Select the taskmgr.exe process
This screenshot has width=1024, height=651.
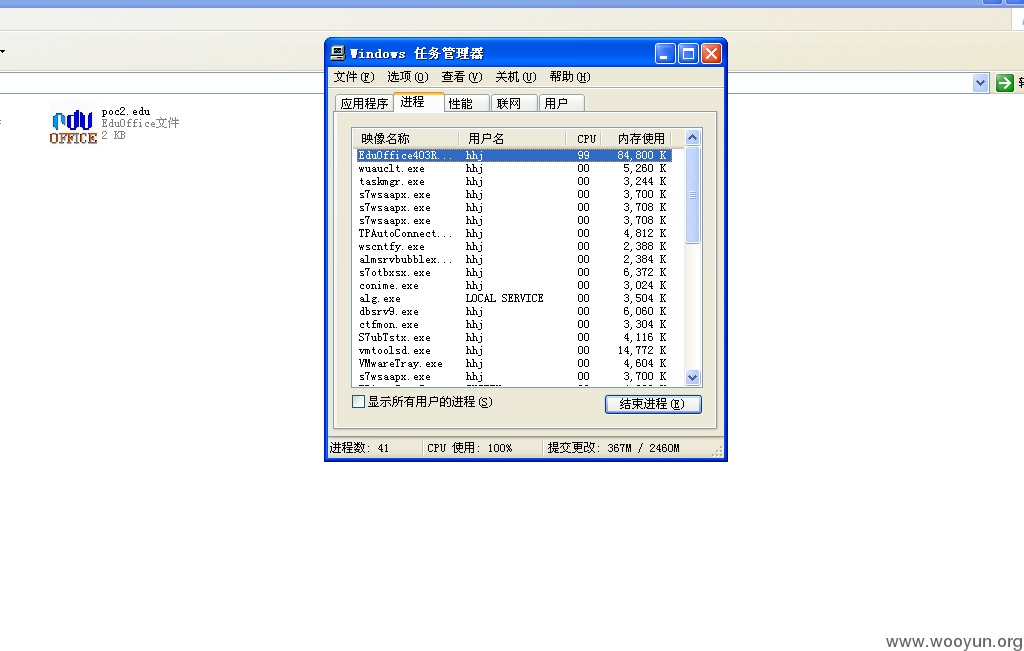click(x=392, y=182)
